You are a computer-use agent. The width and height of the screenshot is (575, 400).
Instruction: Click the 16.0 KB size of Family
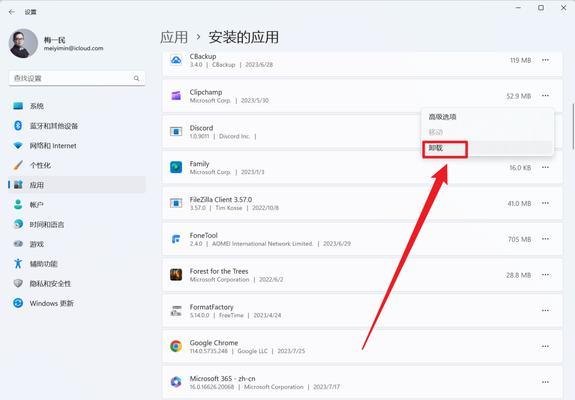pos(520,168)
